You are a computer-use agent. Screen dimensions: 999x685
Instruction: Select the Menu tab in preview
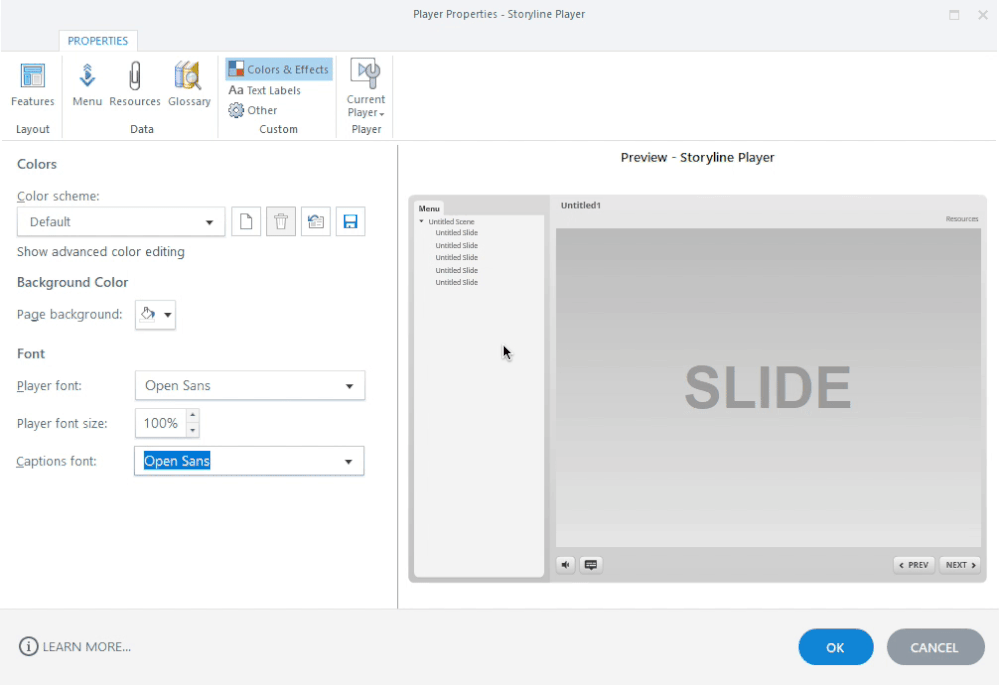point(429,208)
